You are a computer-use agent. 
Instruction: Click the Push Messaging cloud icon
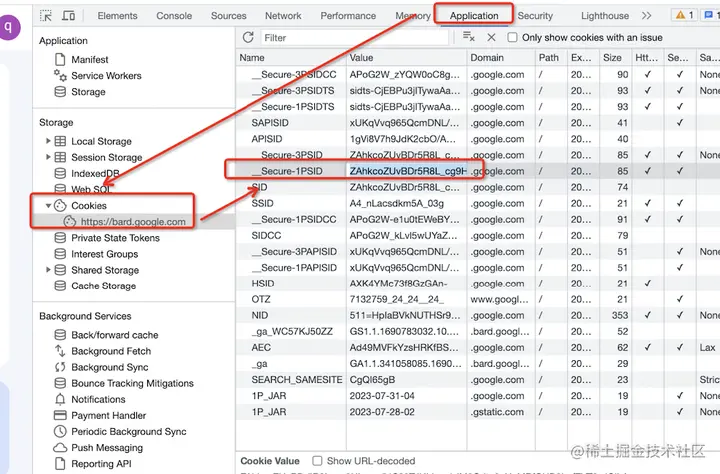pyautogui.click(x=60, y=447)
